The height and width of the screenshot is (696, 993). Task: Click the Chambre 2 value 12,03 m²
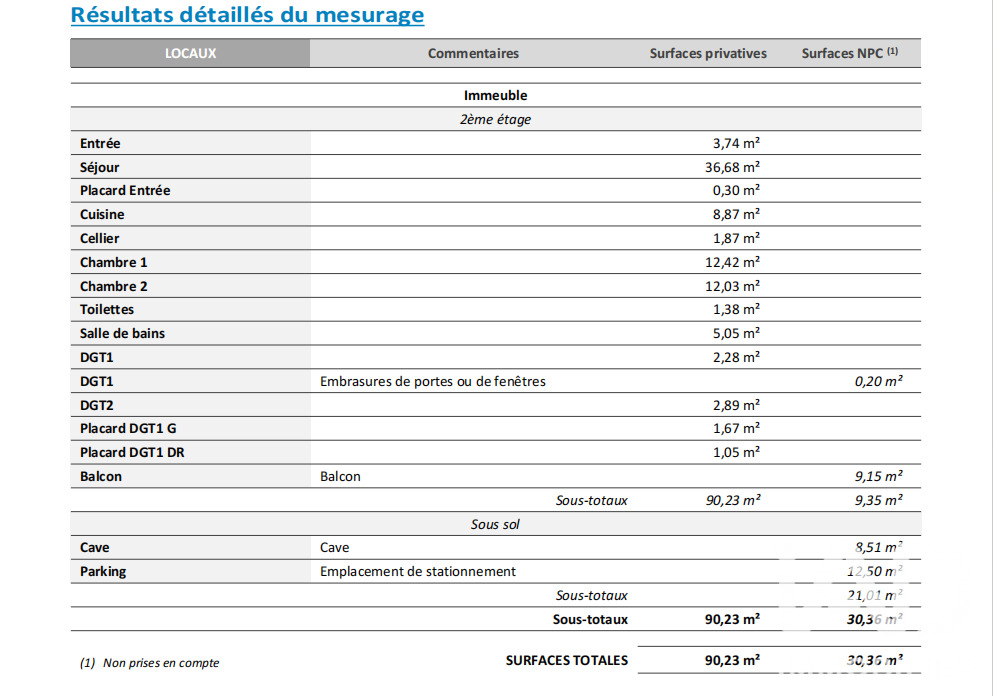(732, 286)
